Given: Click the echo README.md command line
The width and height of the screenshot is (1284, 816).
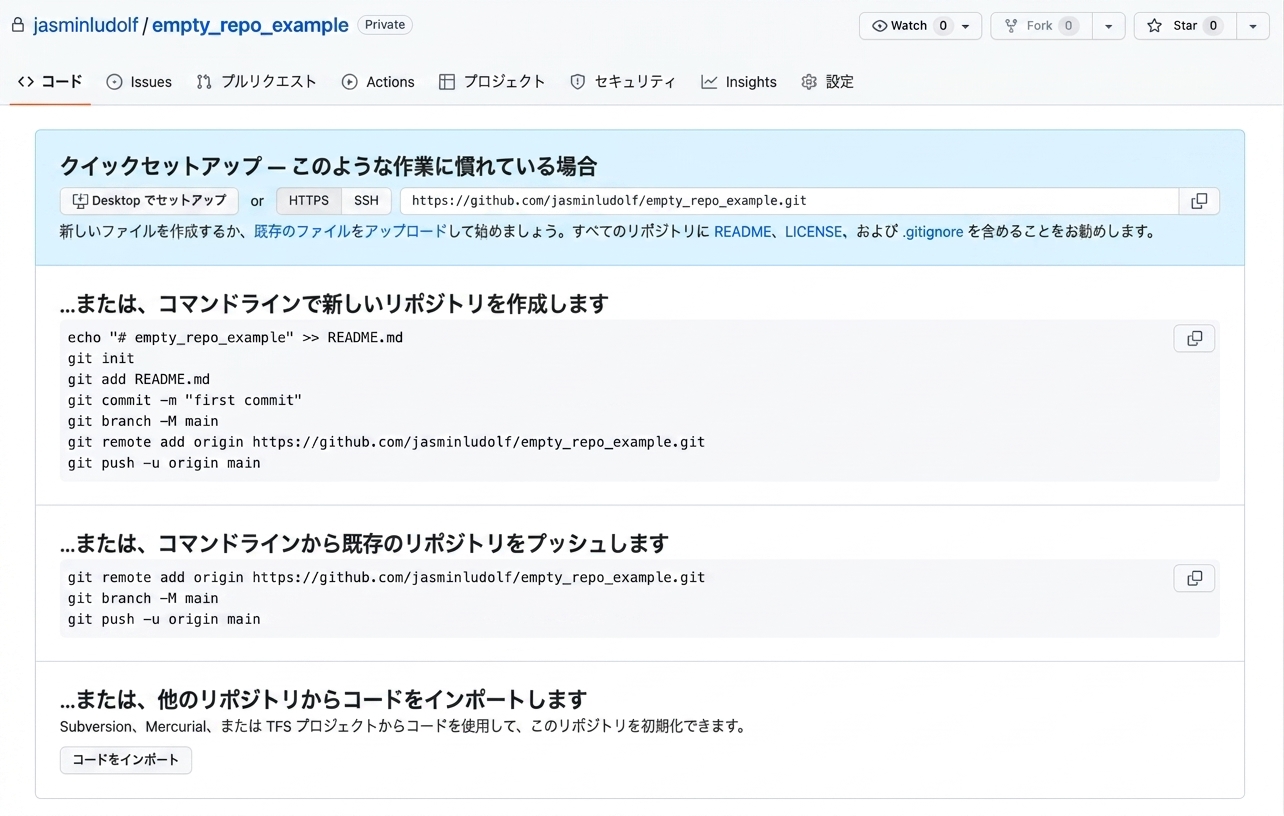Looking at the screenshot, I should point(236,337).
